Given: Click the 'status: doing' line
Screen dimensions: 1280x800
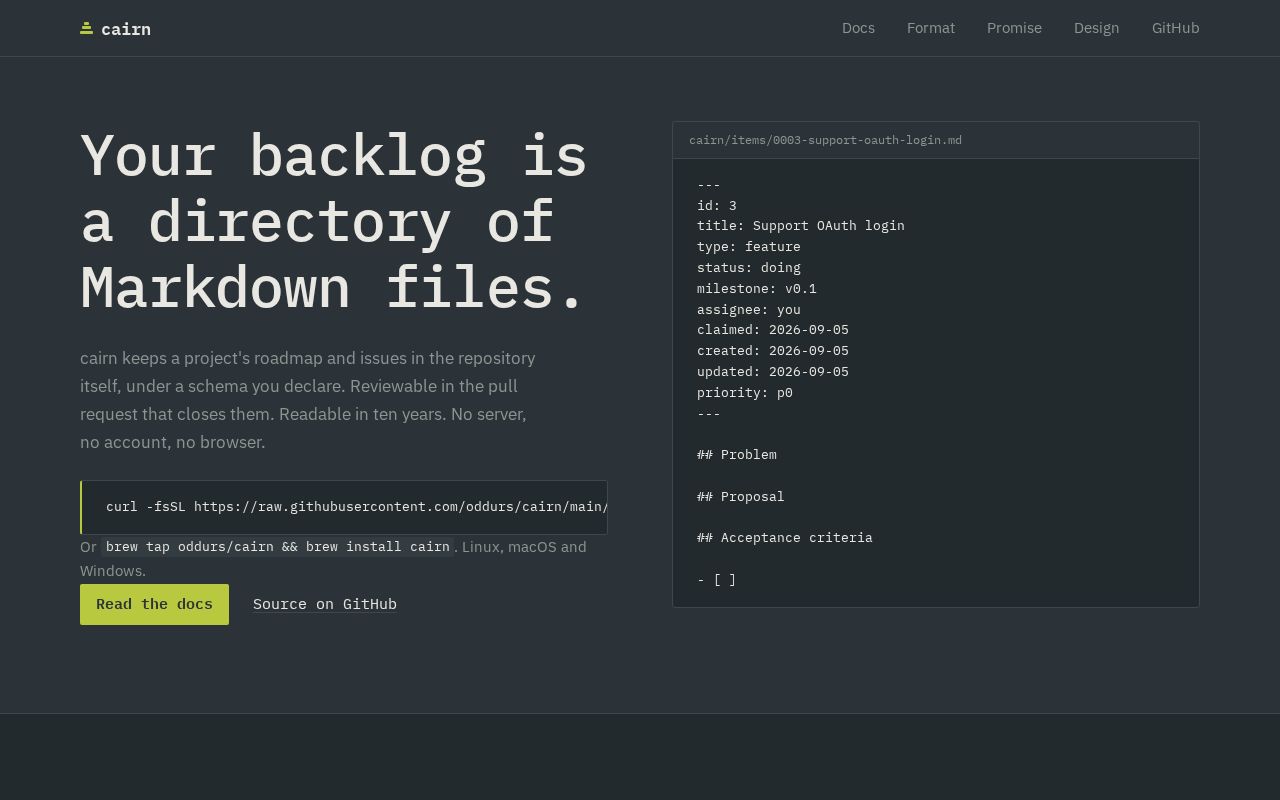Looking at the screenshot, I should (x=749, y=268).
